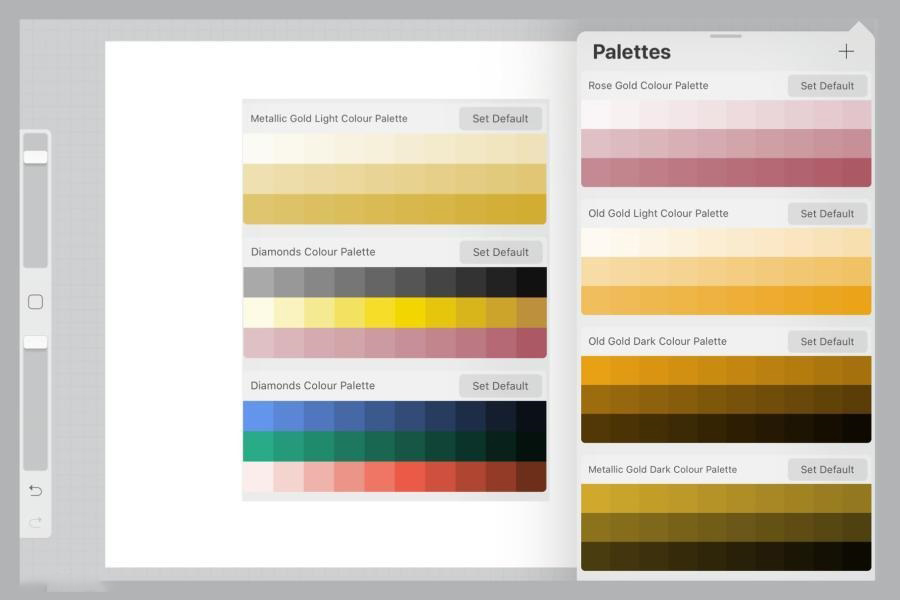Click the brush size slider handle
The height and width of the screenshot is (600, 900).
(35, 157)
